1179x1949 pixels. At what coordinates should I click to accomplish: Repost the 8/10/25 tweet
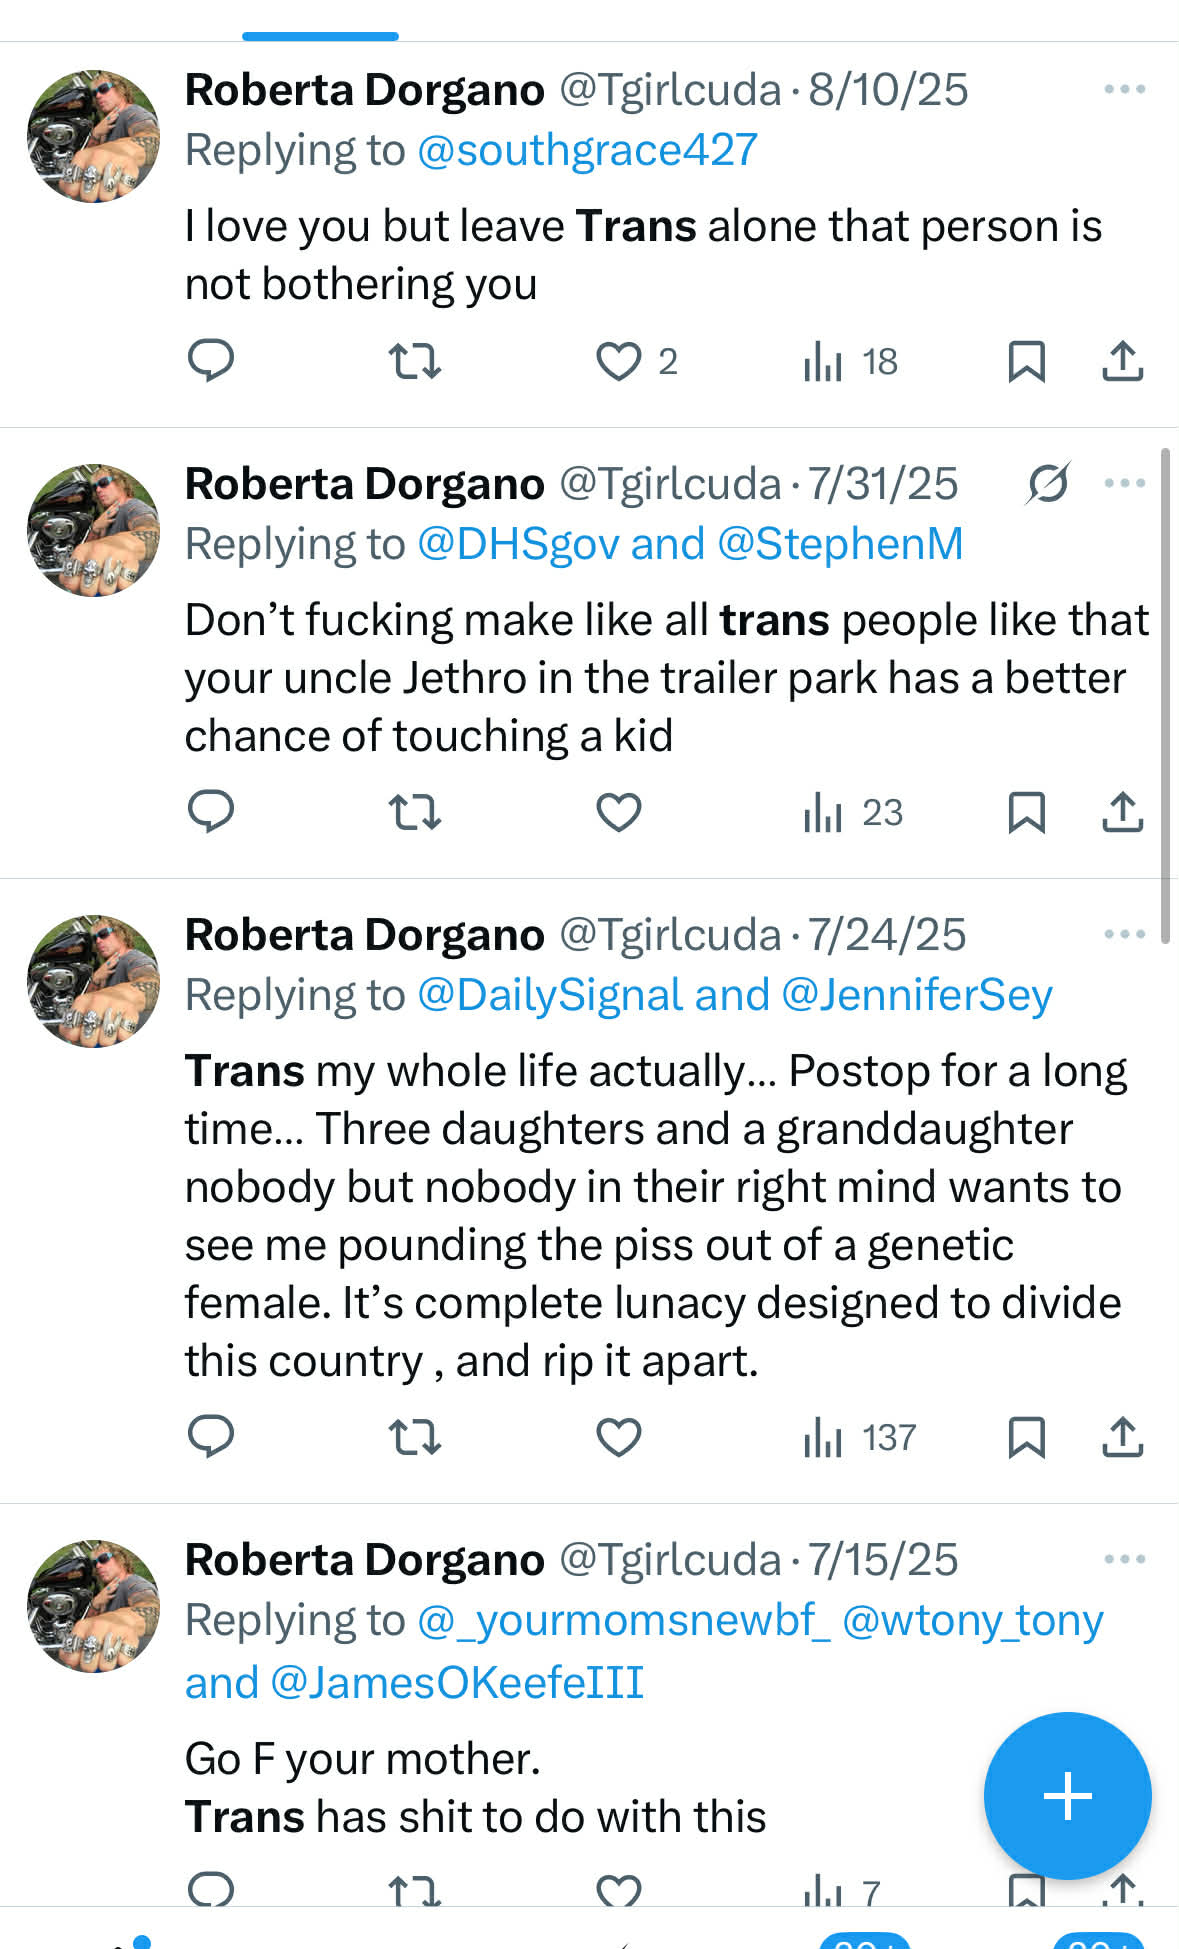coord(414,361)
